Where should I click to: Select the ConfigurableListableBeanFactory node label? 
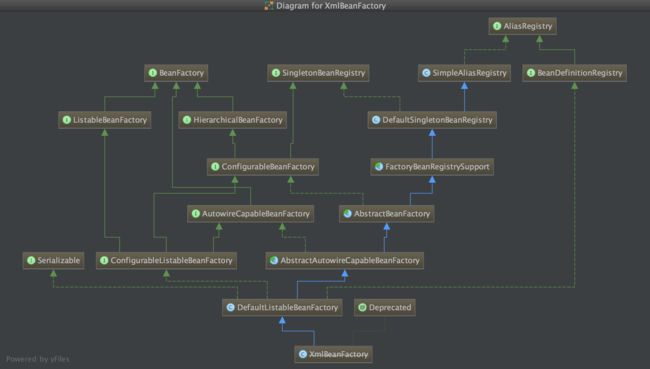coord(171,260)
